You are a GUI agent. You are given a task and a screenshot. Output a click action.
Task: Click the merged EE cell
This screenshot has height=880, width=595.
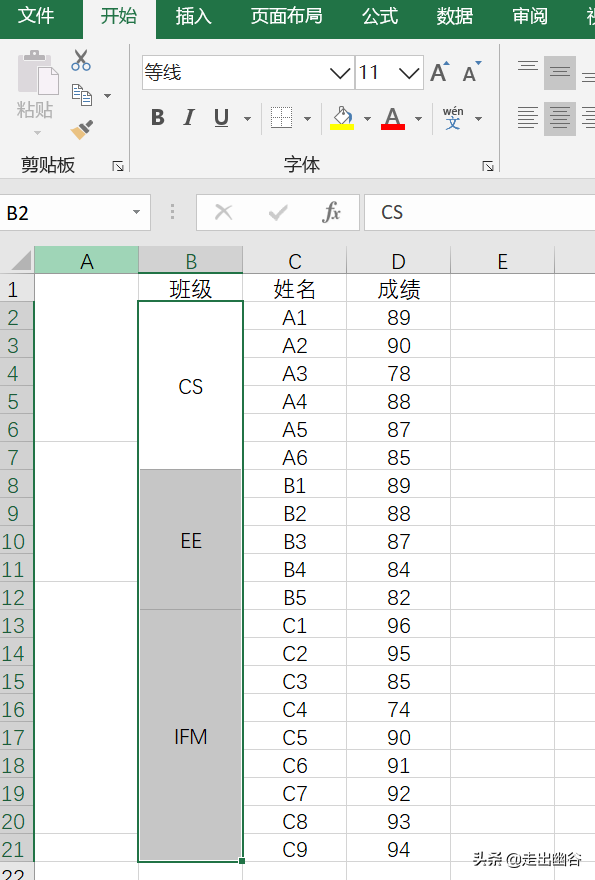[x=191, y=540]
